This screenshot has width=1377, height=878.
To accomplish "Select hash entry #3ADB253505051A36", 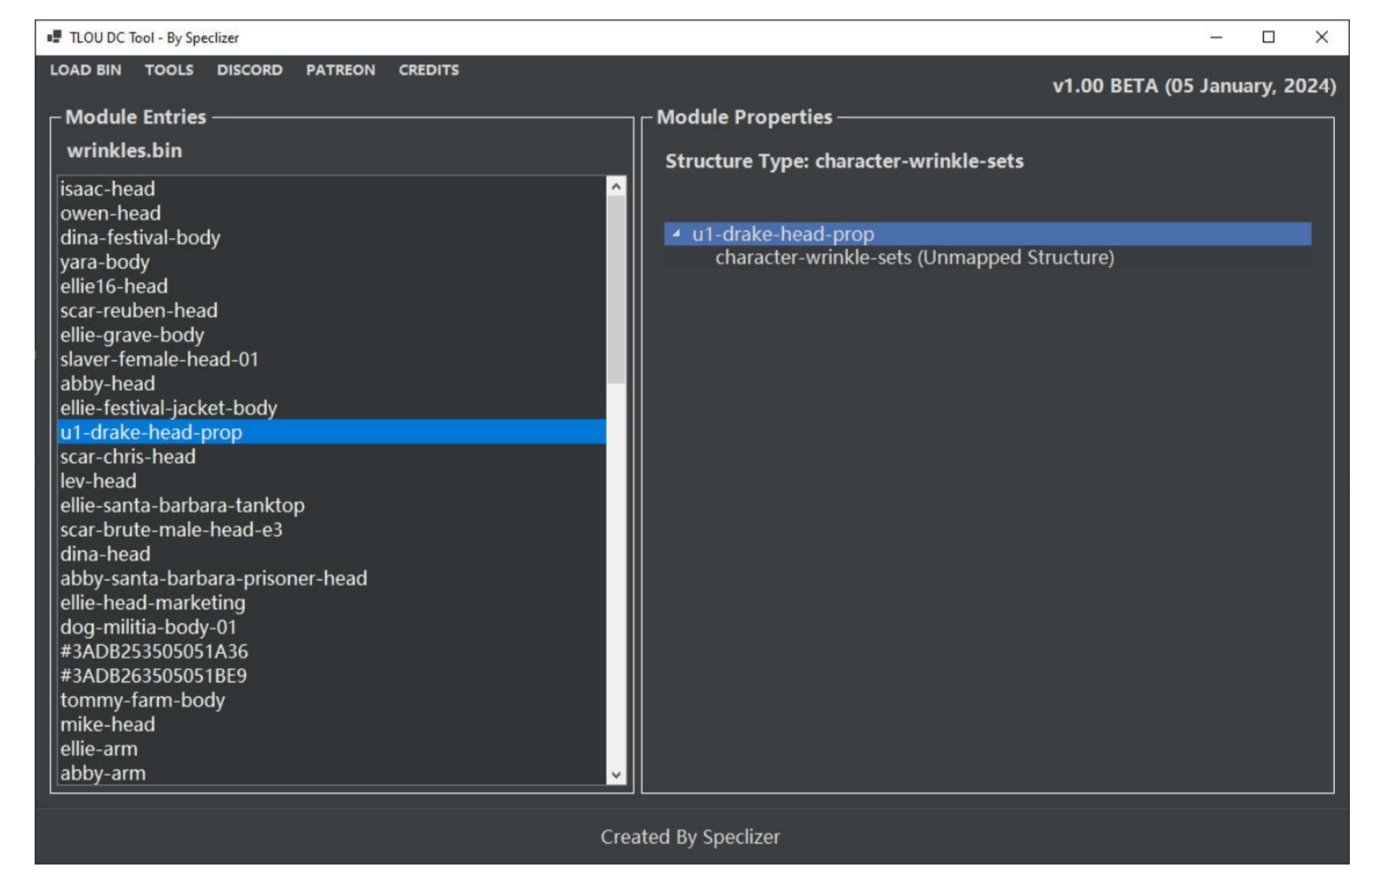I will coord(154,652).
